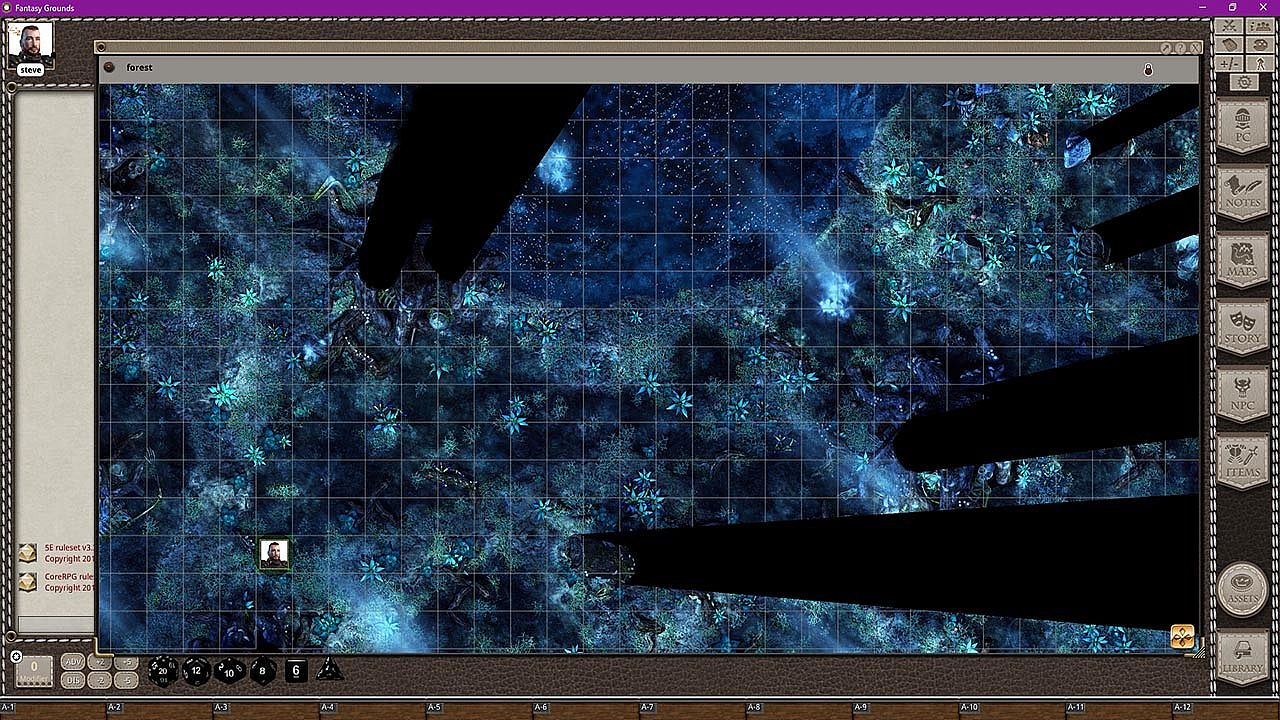This screenshot has height=720, width=1280.
Task: Click the d8 die
Action: (x=263, y=670)
